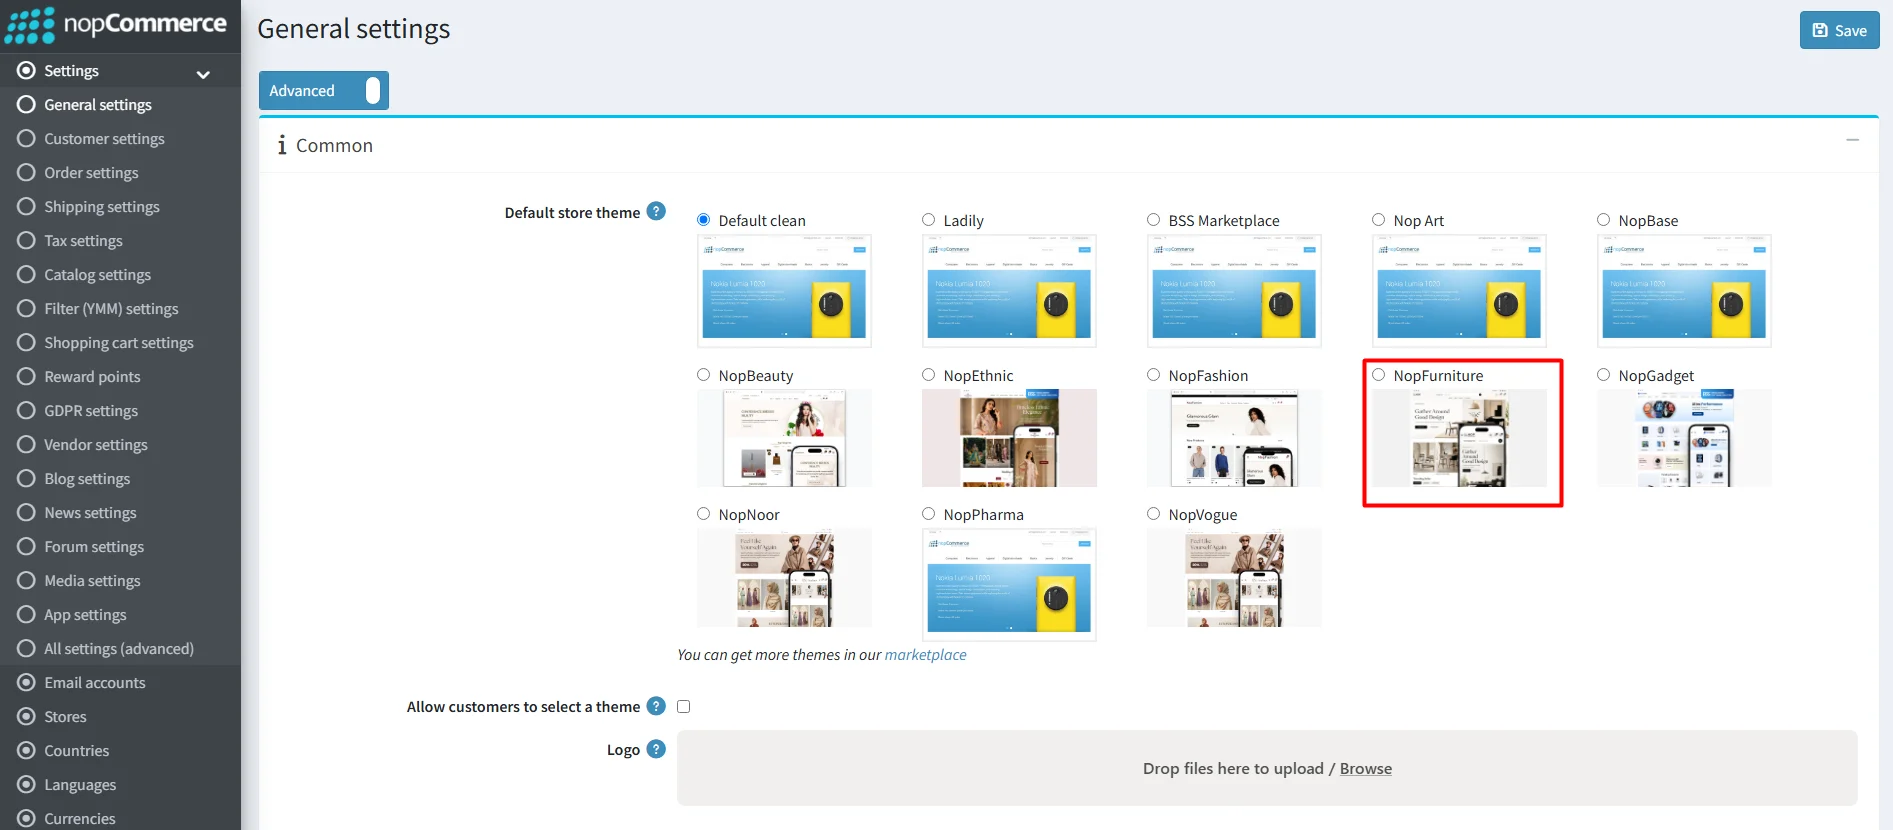The image size is (1893, 830).
Task: Select the NopNoor theme radio button
Action: pyautogui.click(x=704, y=514)
